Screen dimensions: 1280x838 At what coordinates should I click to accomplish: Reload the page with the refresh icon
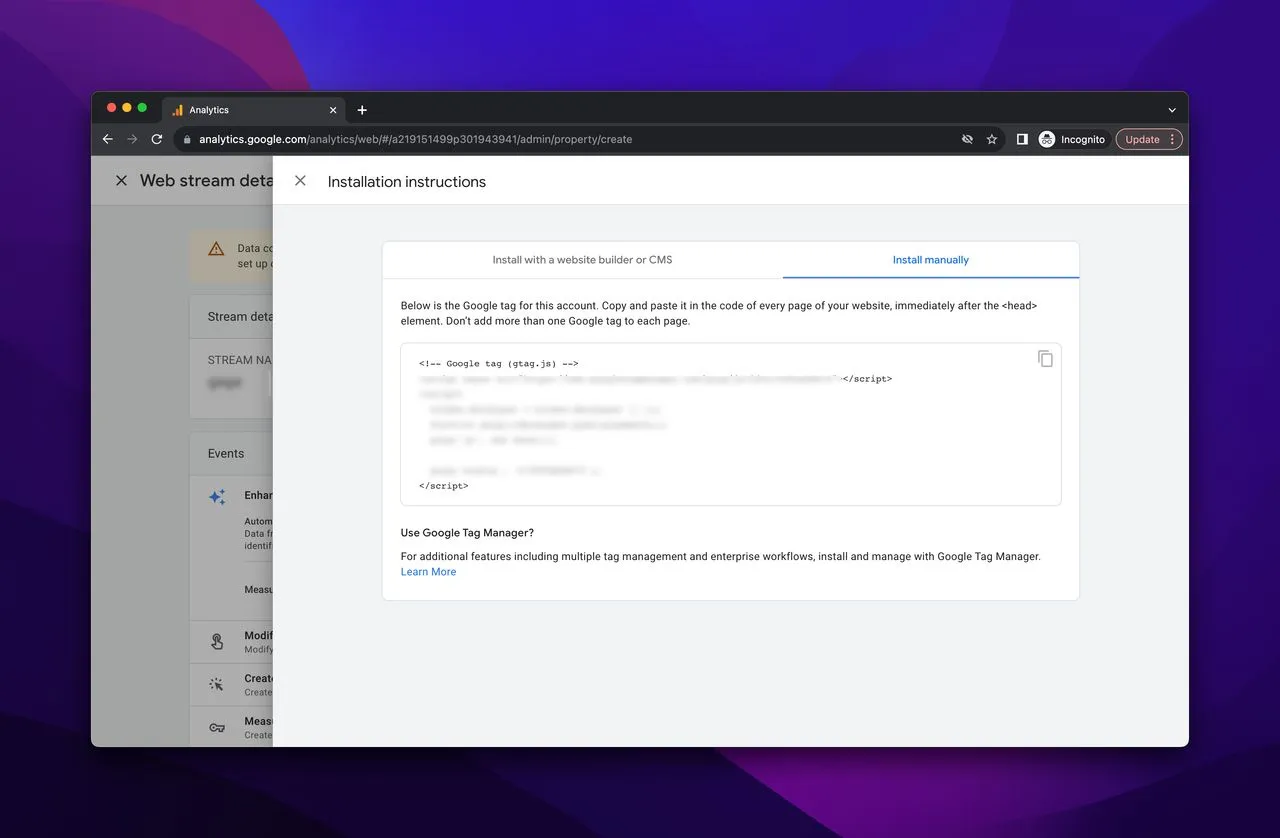(x=157, y=139)
